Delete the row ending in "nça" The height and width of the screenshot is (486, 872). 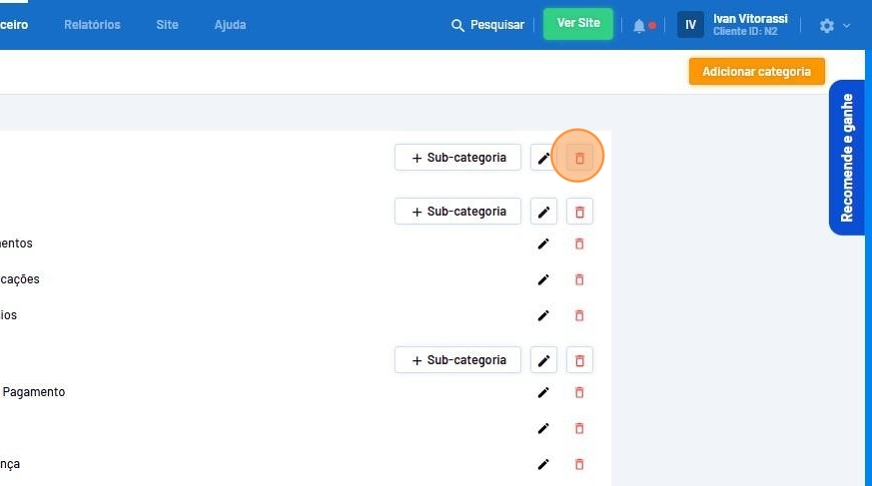(x=579, y=464)
